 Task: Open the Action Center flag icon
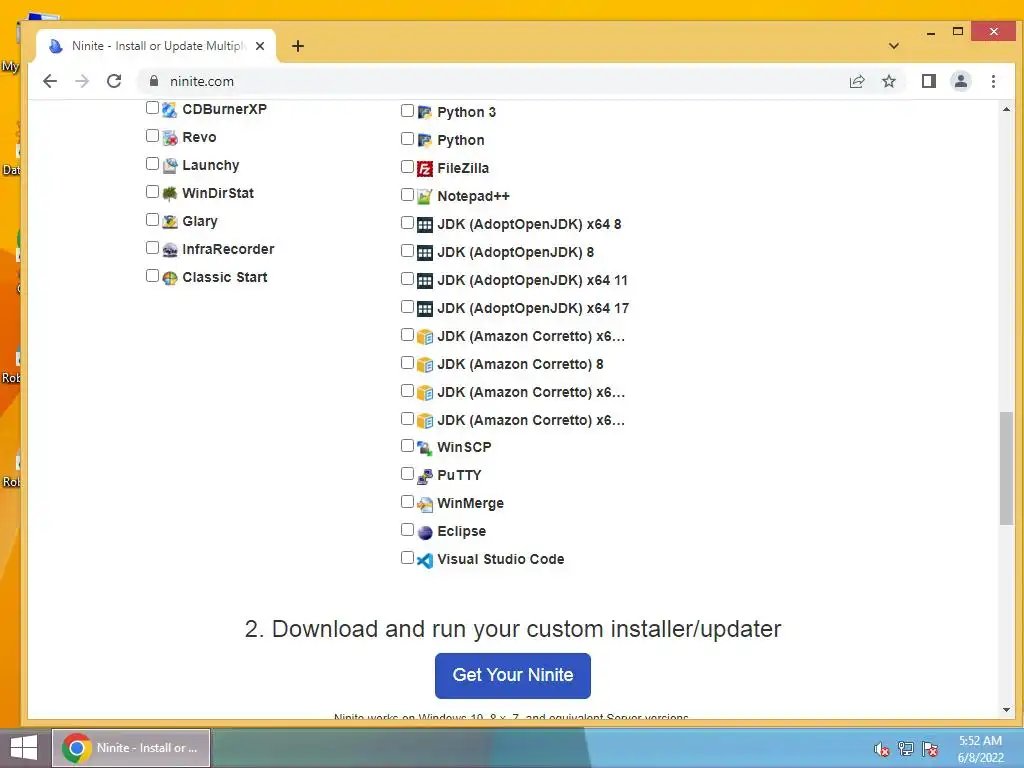(x=930, y=749)
